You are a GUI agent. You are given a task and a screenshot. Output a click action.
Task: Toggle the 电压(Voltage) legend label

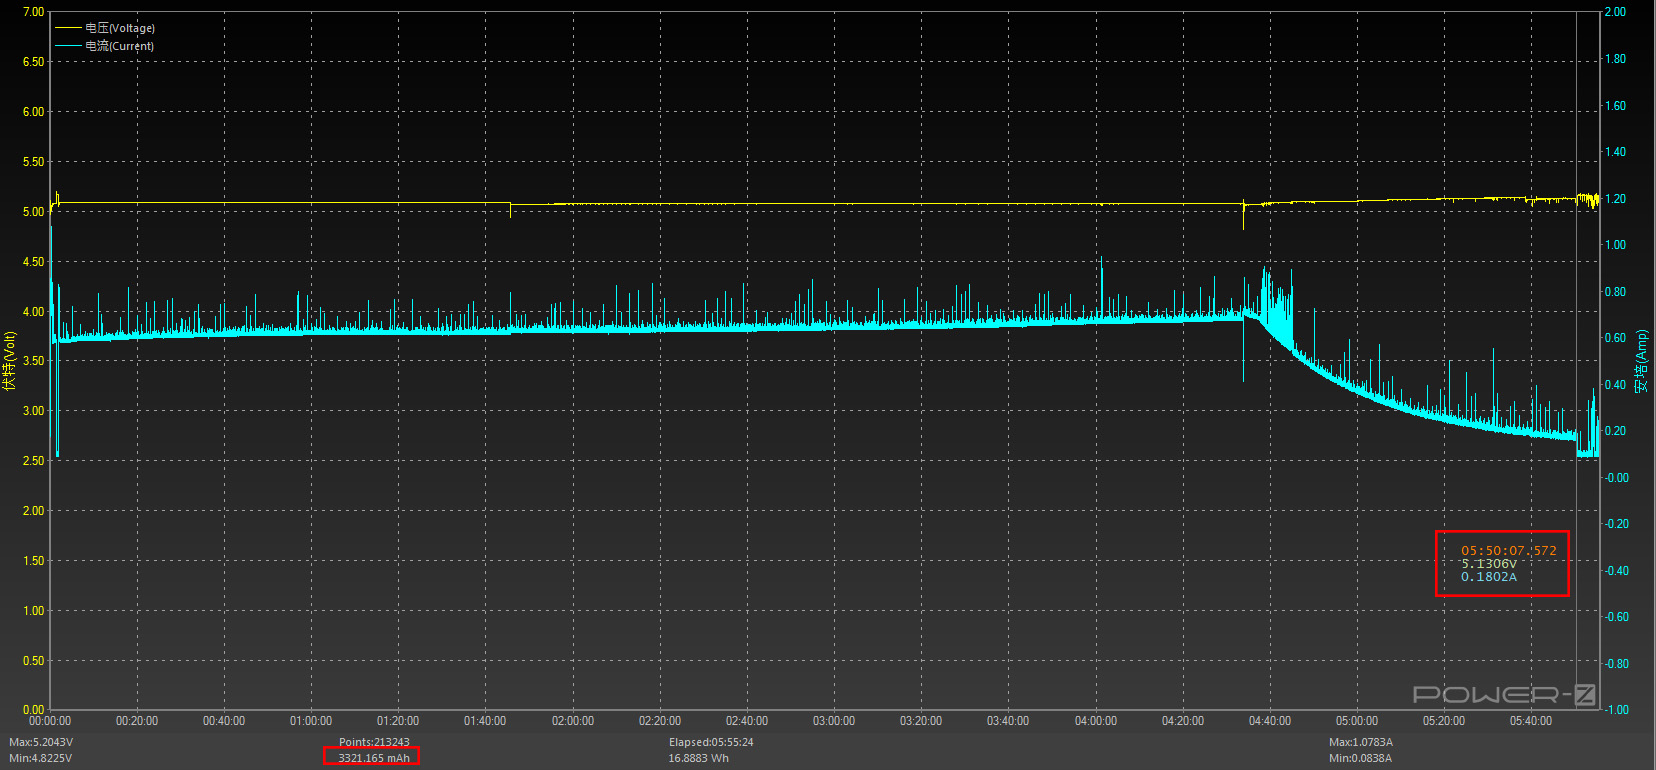(x=120, y=28)
